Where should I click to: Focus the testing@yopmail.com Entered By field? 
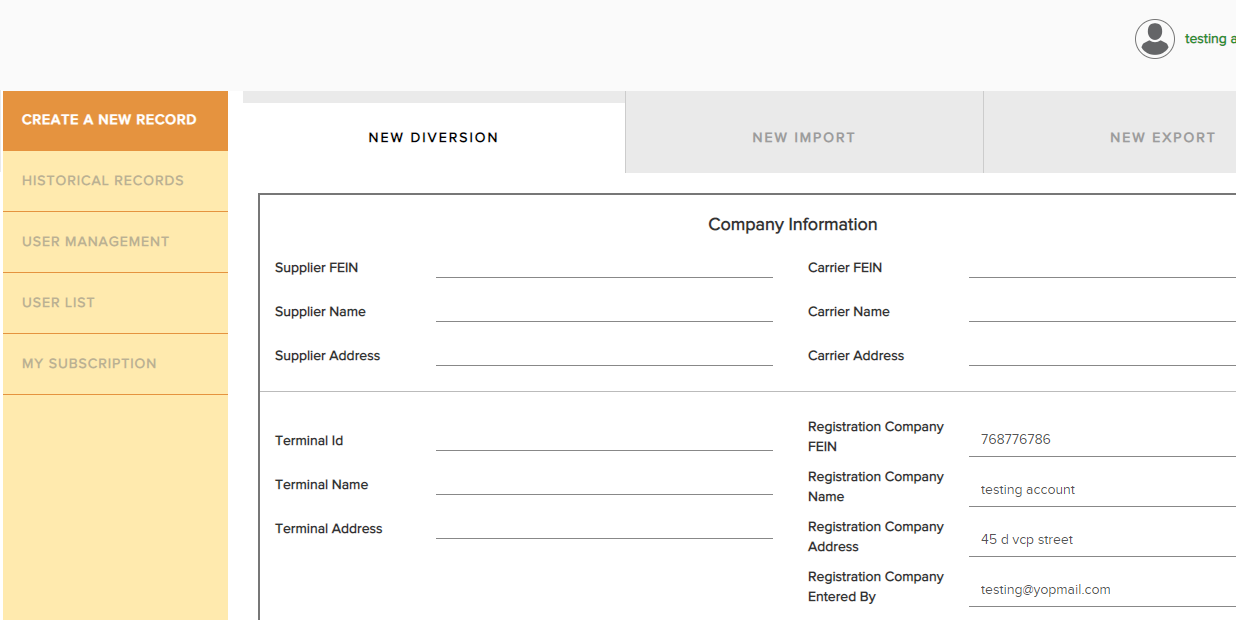tap(1102, 589)
